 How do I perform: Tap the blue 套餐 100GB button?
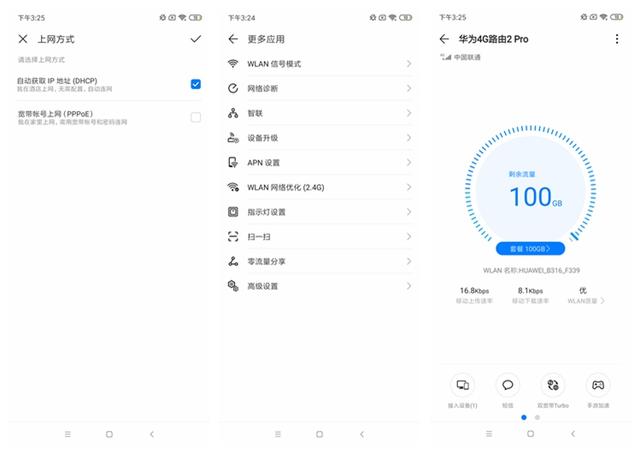[530, 249]
